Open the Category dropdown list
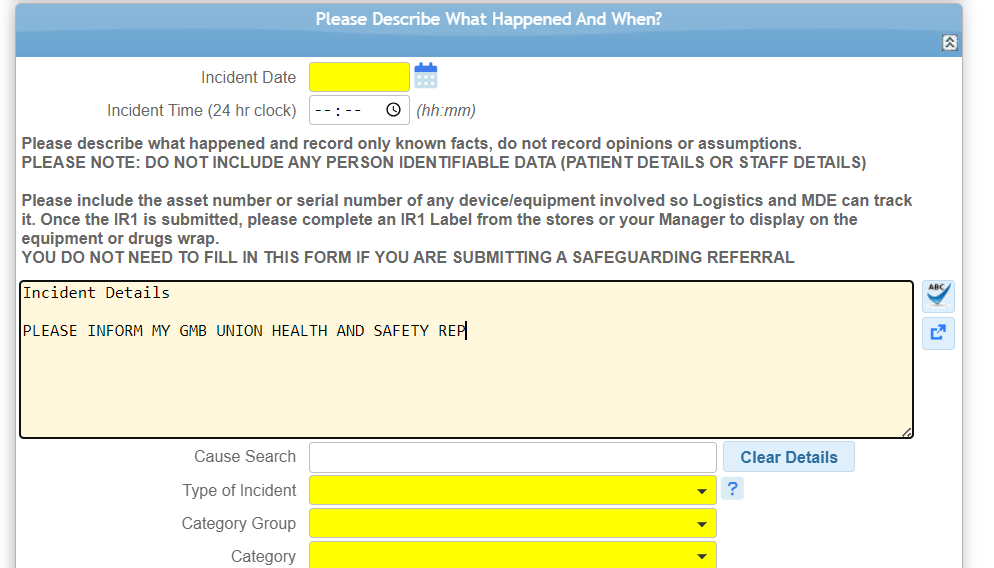The width and height of the screenshot is (994, 568). (512, 555)
